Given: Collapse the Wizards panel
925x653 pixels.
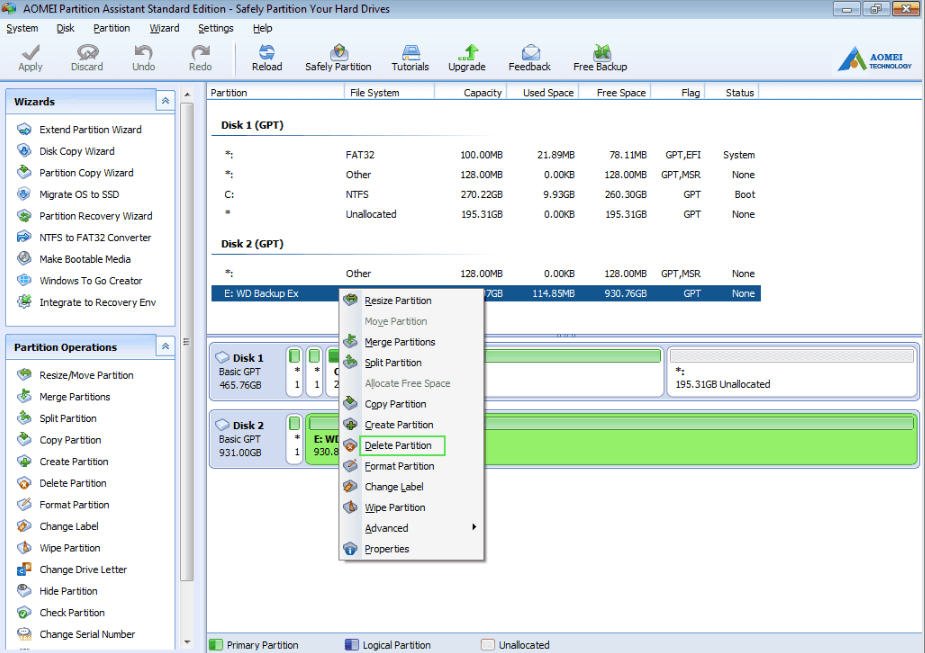Looking at the screenshot, I should tap(164, 101).
